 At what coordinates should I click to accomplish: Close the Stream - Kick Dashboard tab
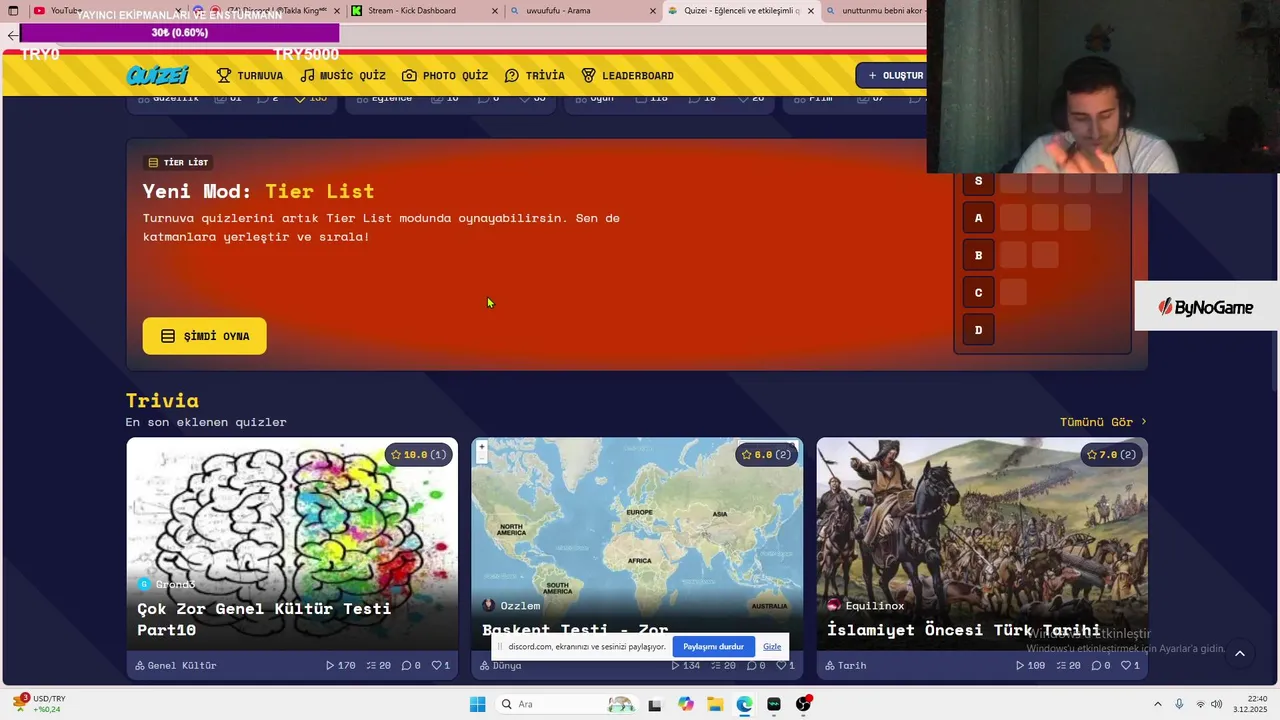(495, 11)
